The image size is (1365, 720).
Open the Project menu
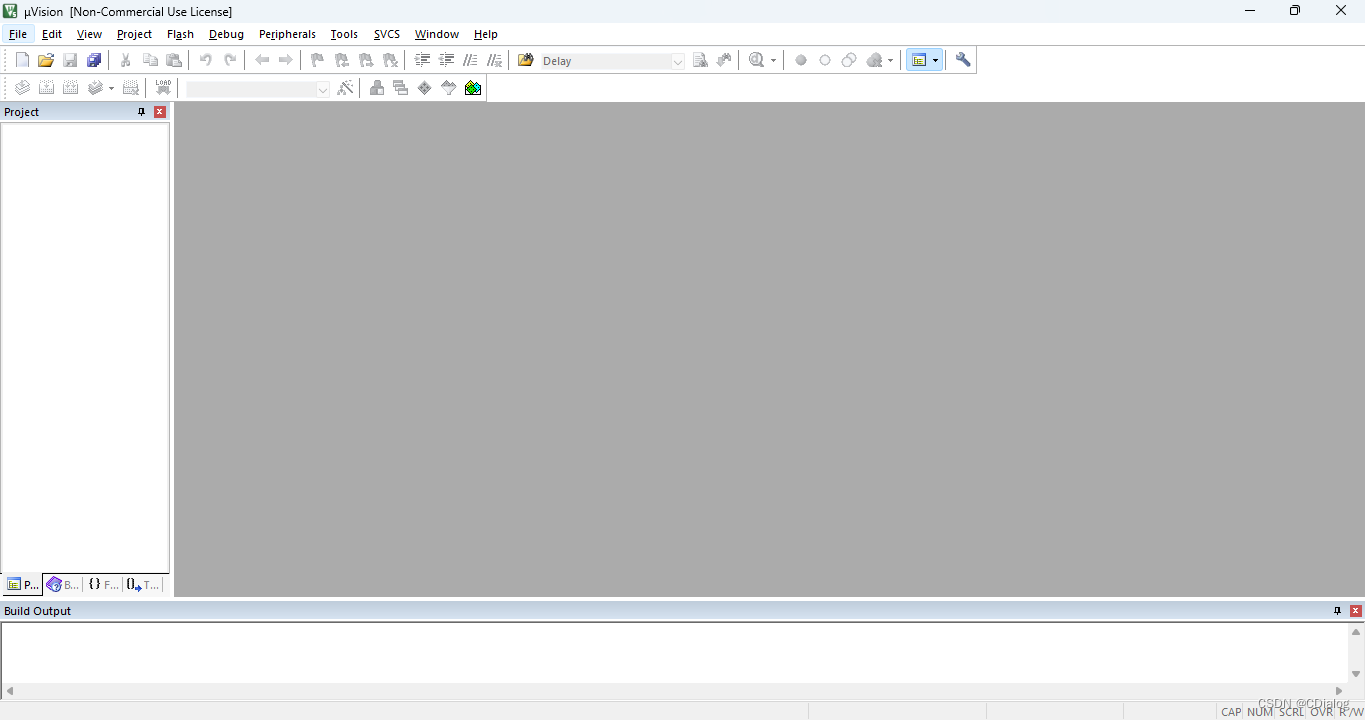point(134,34)
